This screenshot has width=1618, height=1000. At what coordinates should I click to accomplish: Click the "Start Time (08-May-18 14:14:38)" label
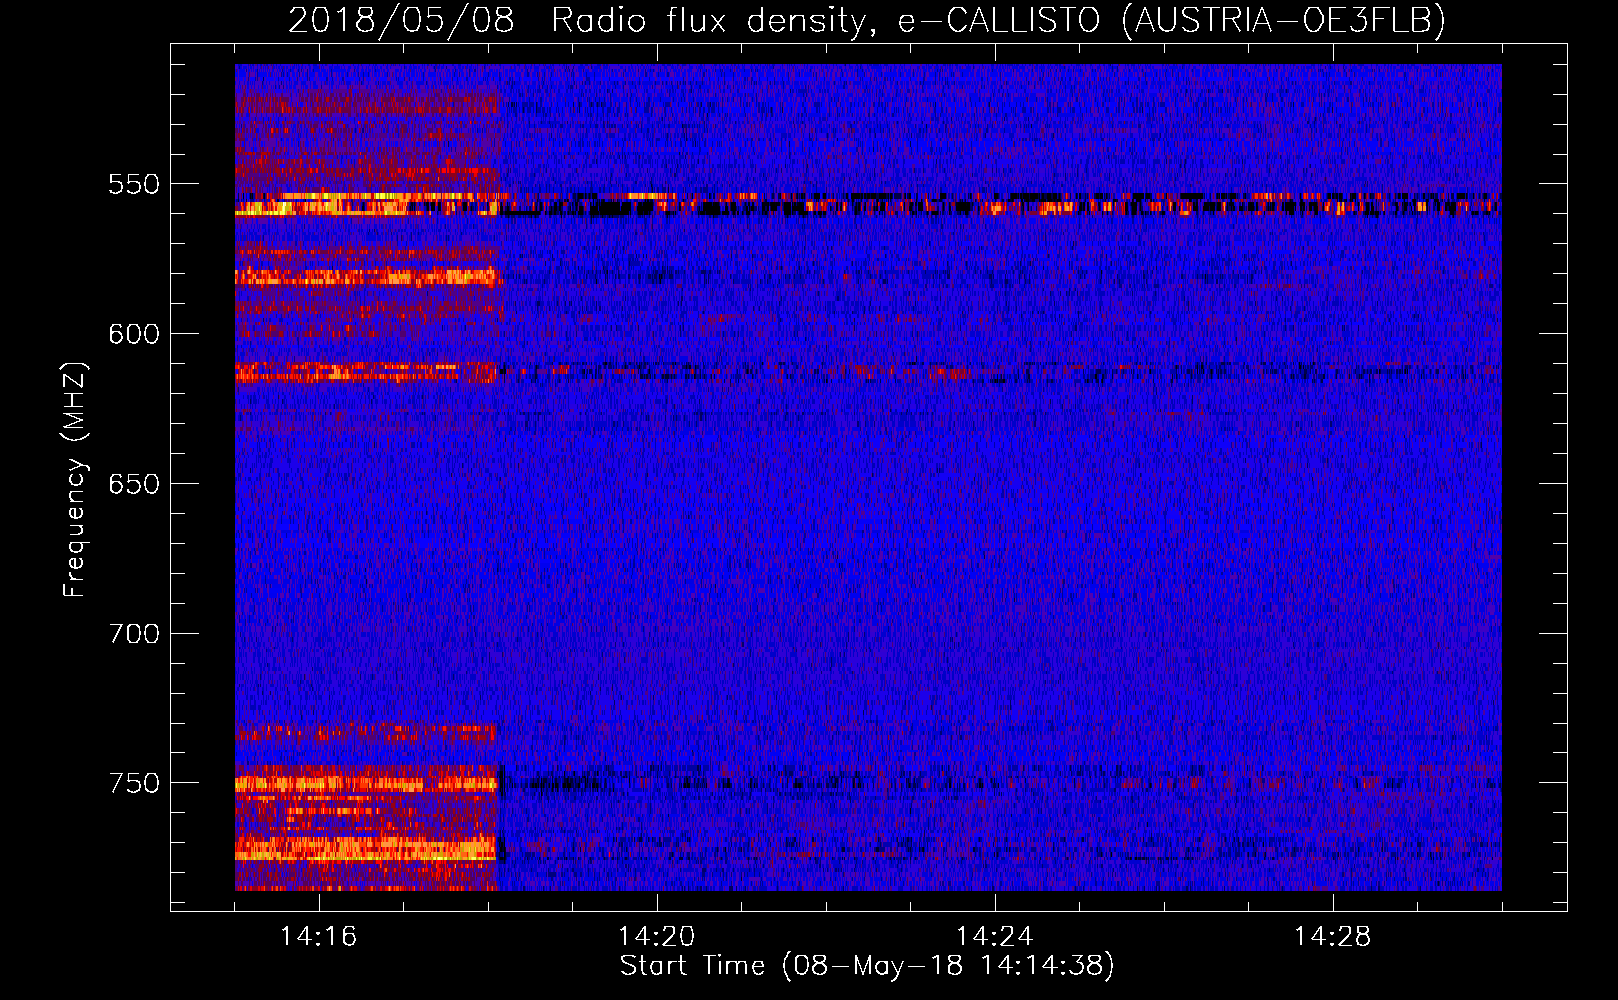867,966
